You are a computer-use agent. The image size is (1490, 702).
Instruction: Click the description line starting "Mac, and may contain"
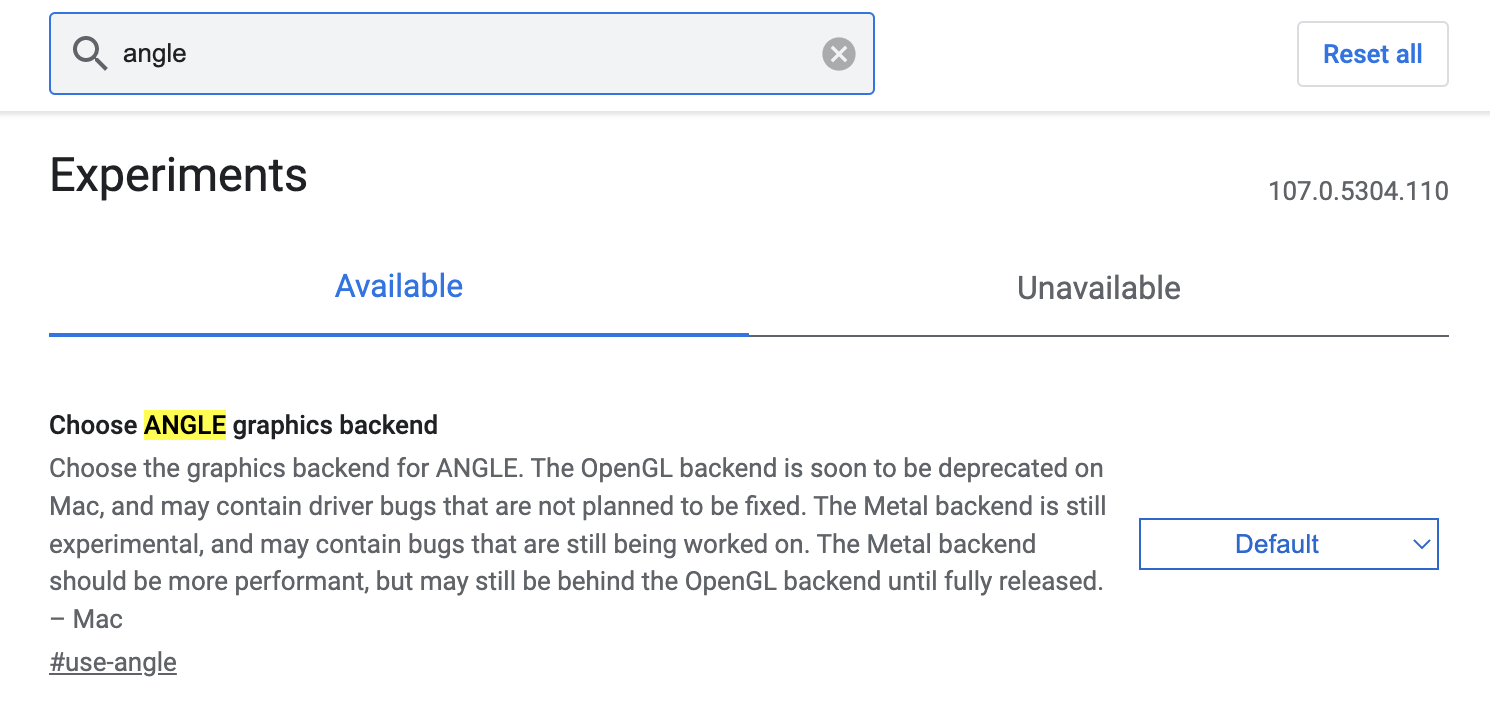pos(577,506)
